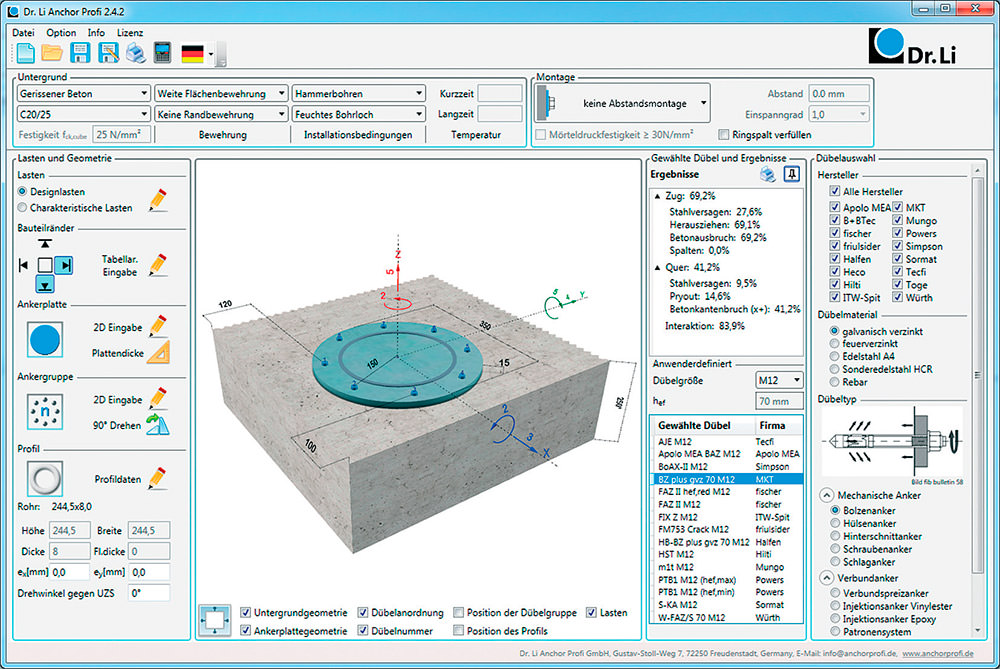Open the Keine Randbewehrung dropdown

221,114
